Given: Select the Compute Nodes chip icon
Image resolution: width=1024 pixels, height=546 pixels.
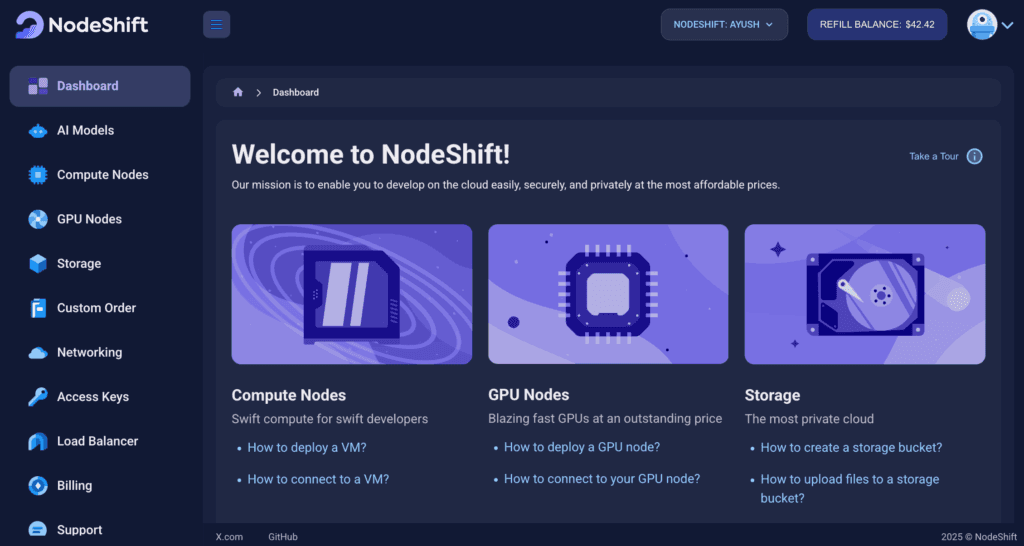Looking at the screenshot, I should (x=38, y=175).
